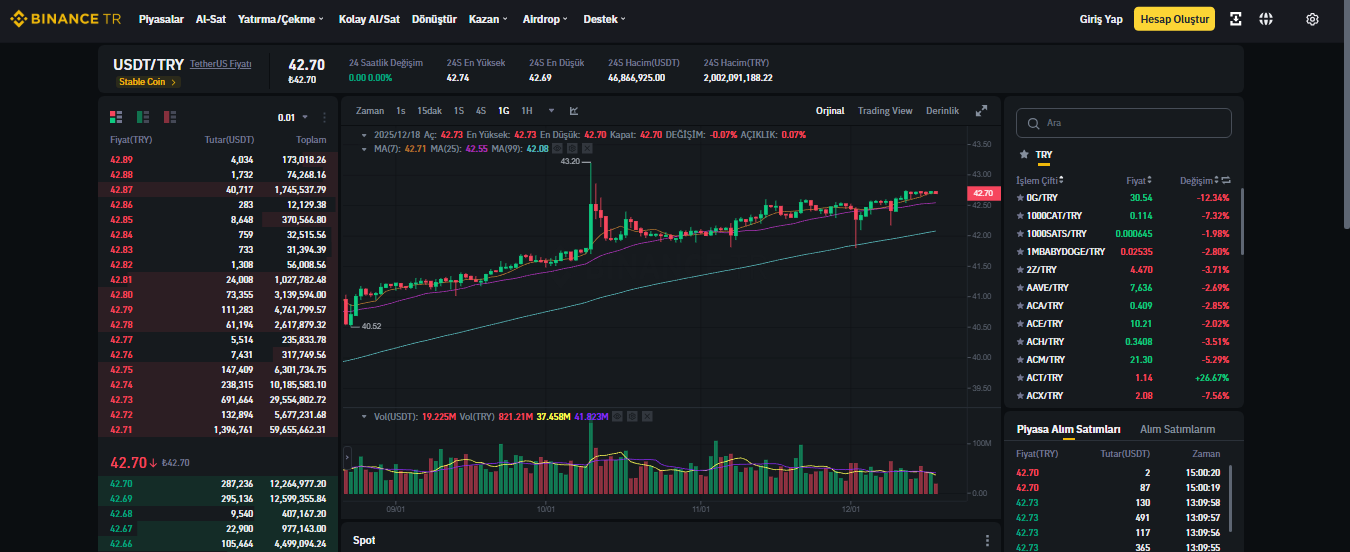Open the 0.01 price precision dropdown
This screenshot has width=1350, height=552.
[x=293, y=117]
